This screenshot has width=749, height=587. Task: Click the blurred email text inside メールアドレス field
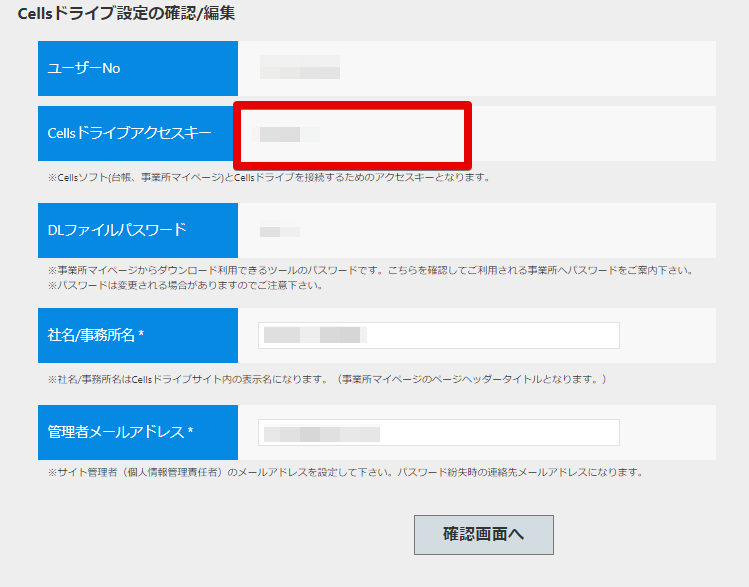click(322, 434)
